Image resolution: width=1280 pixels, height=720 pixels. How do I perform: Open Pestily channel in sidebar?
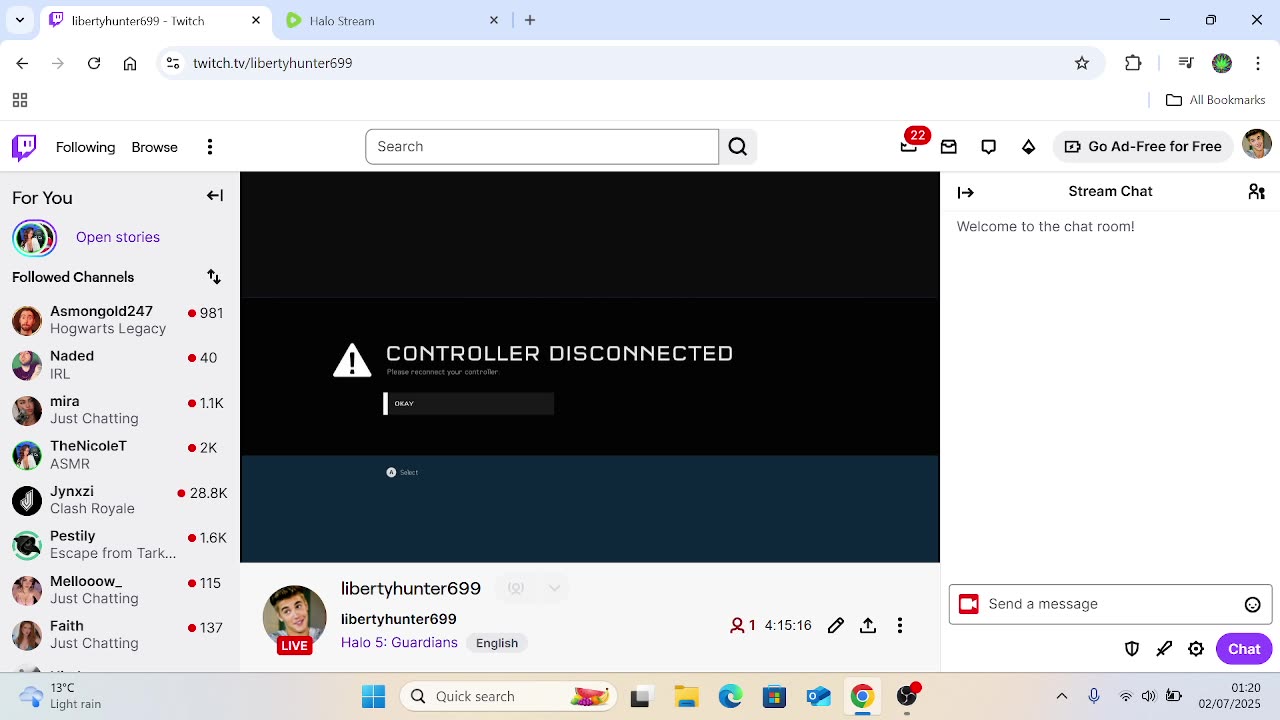[x=120, y=545]
